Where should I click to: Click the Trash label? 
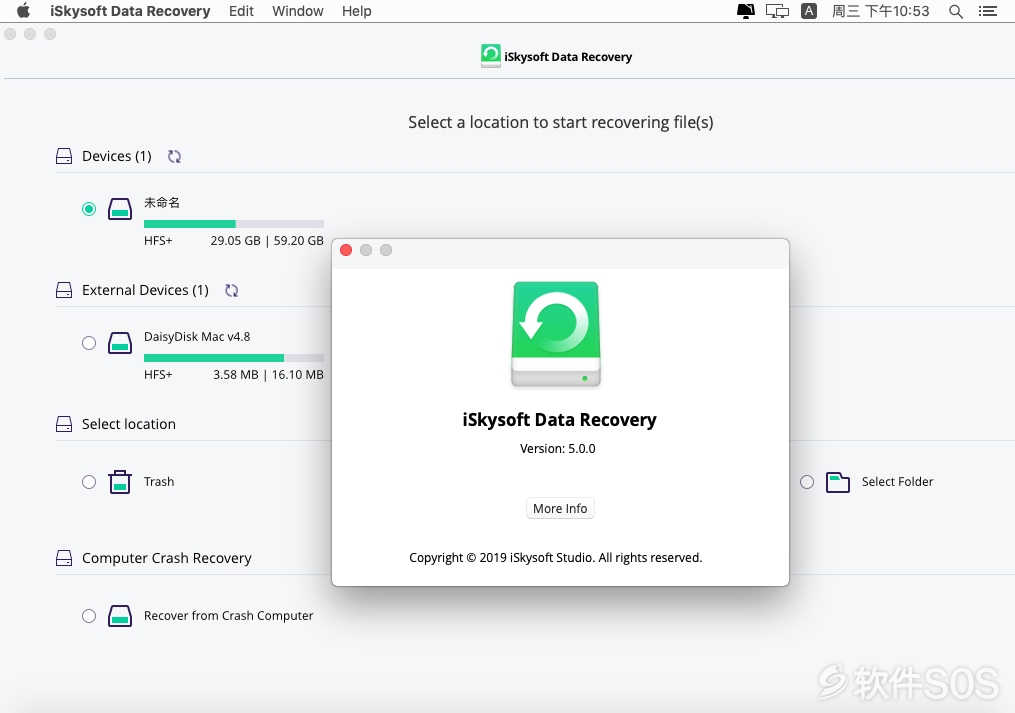tap(159, 482)
